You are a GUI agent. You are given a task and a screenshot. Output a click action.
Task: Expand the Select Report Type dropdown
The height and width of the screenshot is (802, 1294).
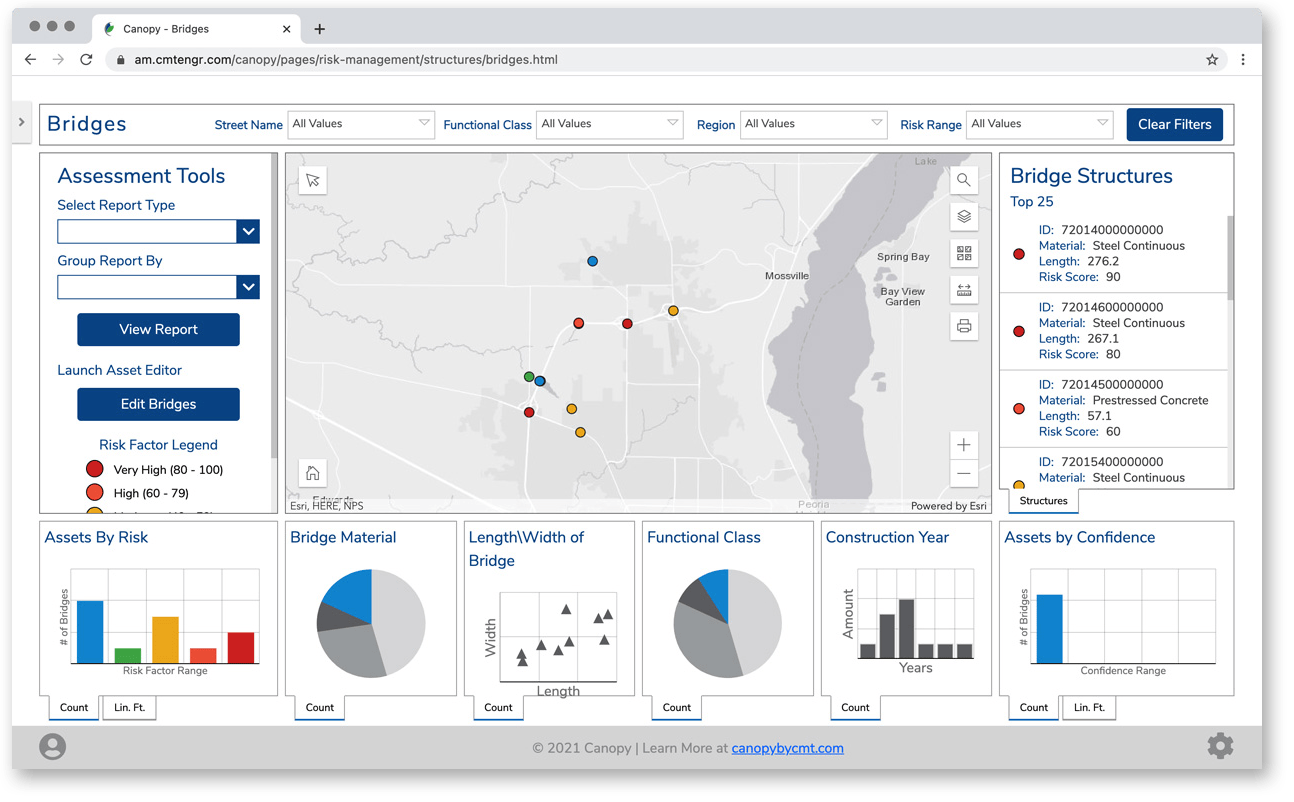click(x=159, y=231)
